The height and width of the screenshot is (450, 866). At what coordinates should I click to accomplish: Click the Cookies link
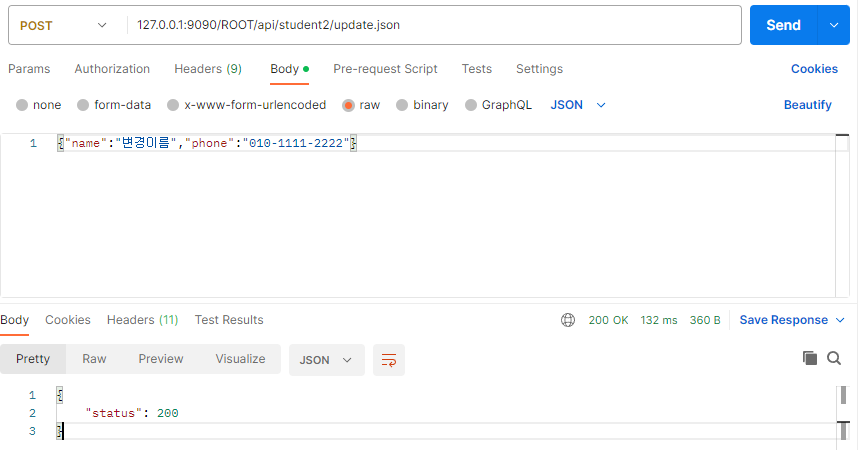click(815, 69)
